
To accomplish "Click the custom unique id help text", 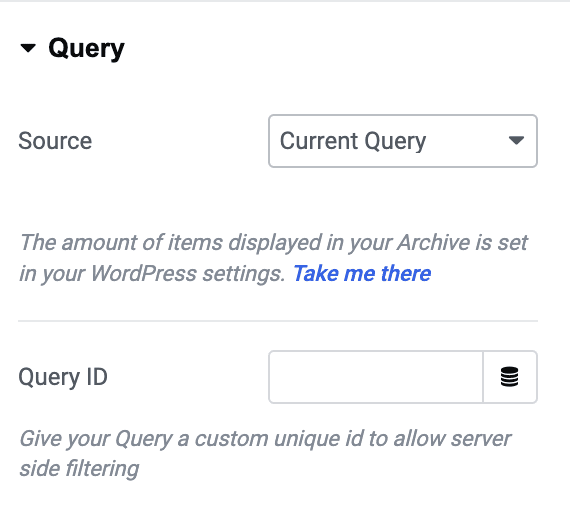I will (x=265, y=453).
